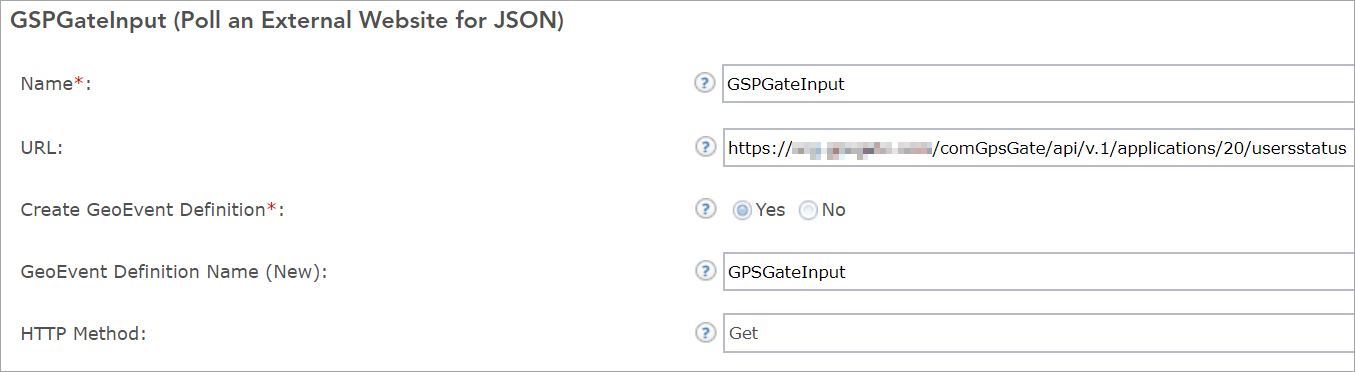Click the red asterisk beside Name
1355x372 pixels.
click(79, 82)
